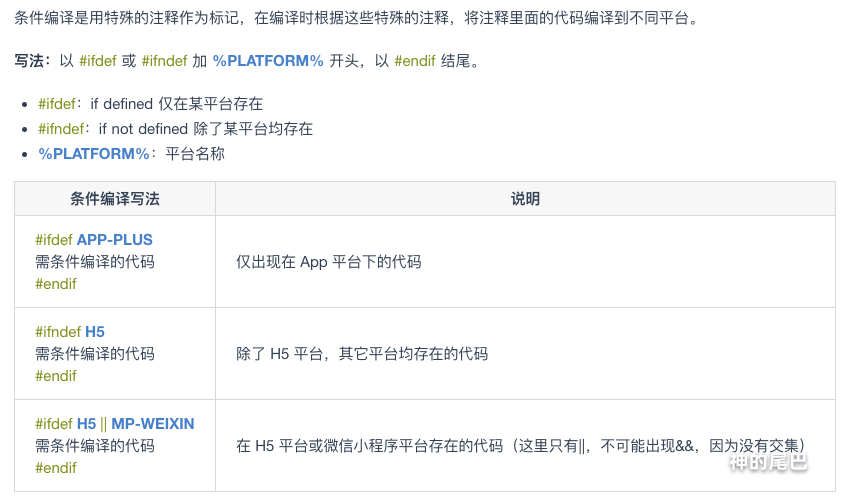Viewport: 849px width, 500px height.
Task: Click the 说明 column header
Action: (525, 199)
